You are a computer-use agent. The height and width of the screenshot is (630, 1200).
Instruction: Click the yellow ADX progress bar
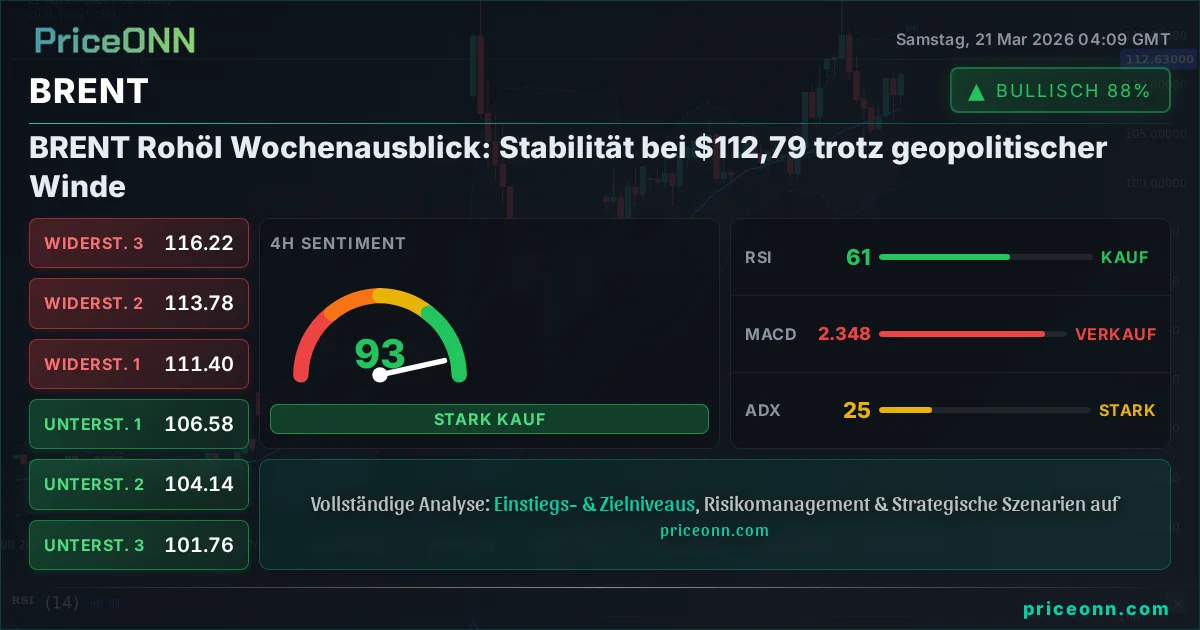point(905,410)
